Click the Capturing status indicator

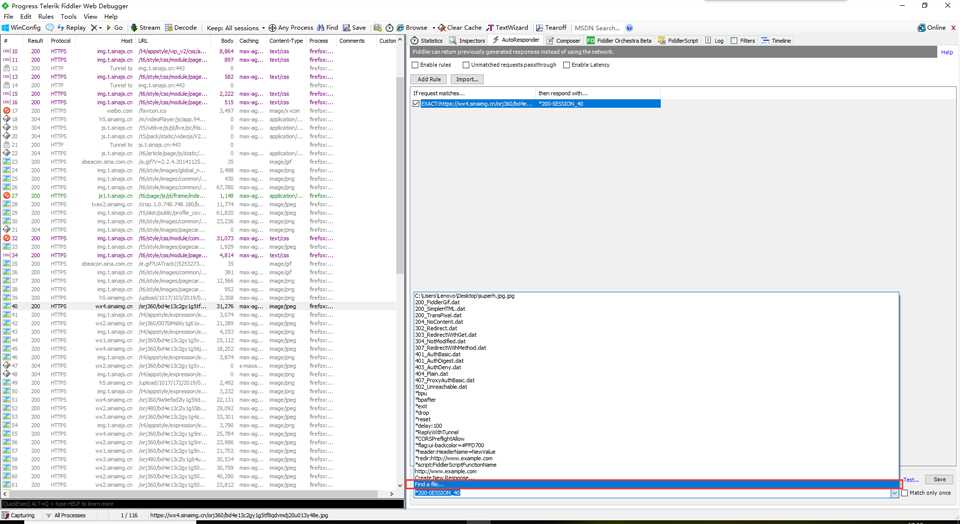pyautogui.click(x=18, y=515)
